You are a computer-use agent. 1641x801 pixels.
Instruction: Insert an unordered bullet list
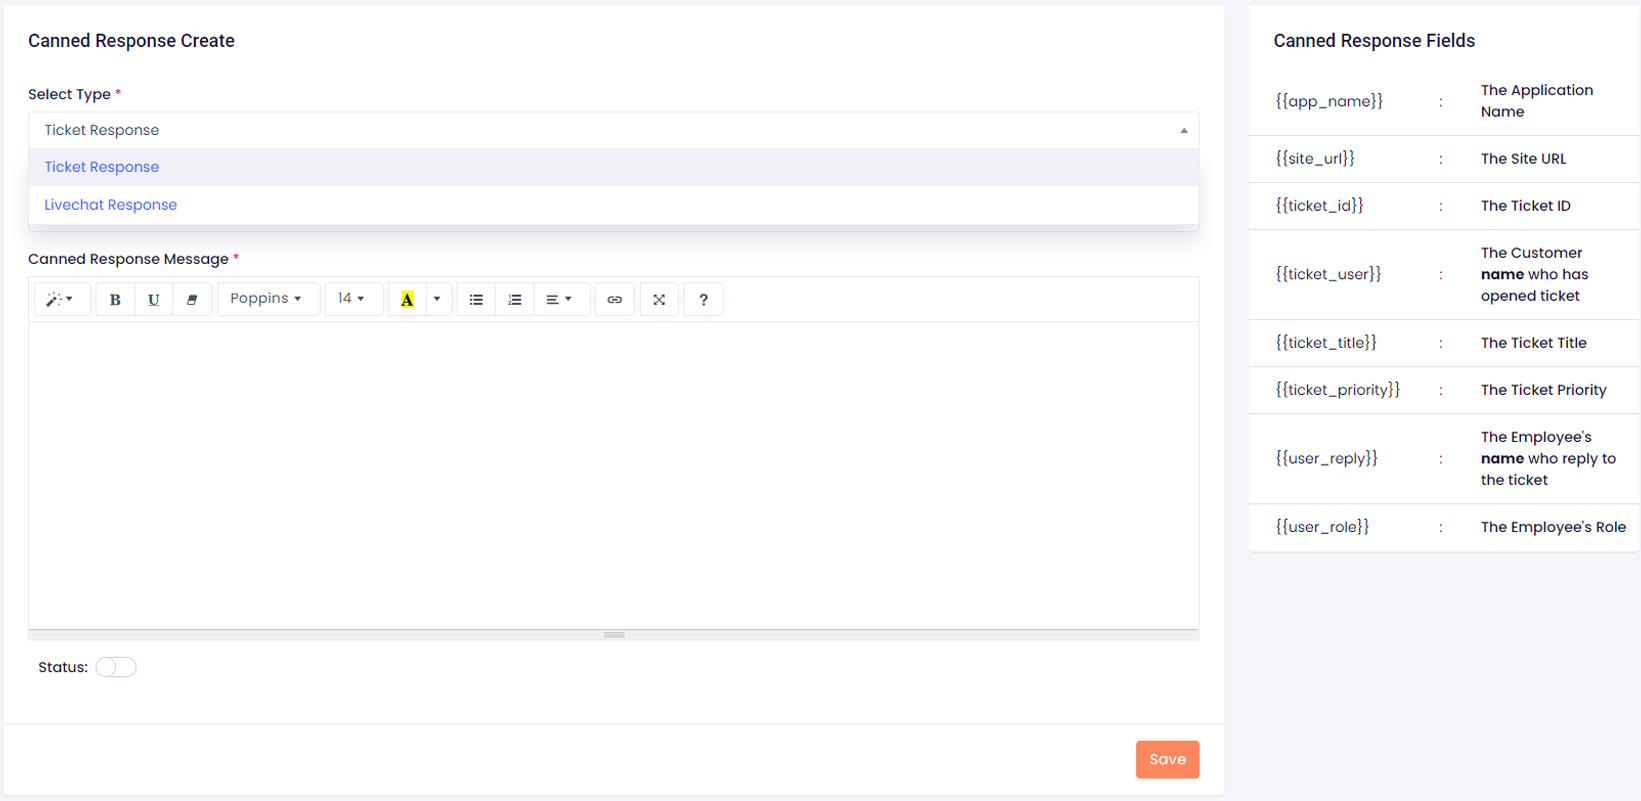pos(476,299)
